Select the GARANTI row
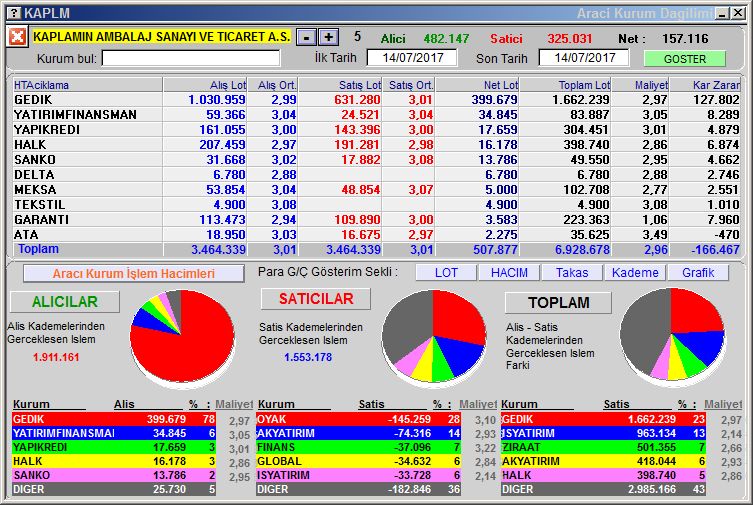 [x=376, y=219]
